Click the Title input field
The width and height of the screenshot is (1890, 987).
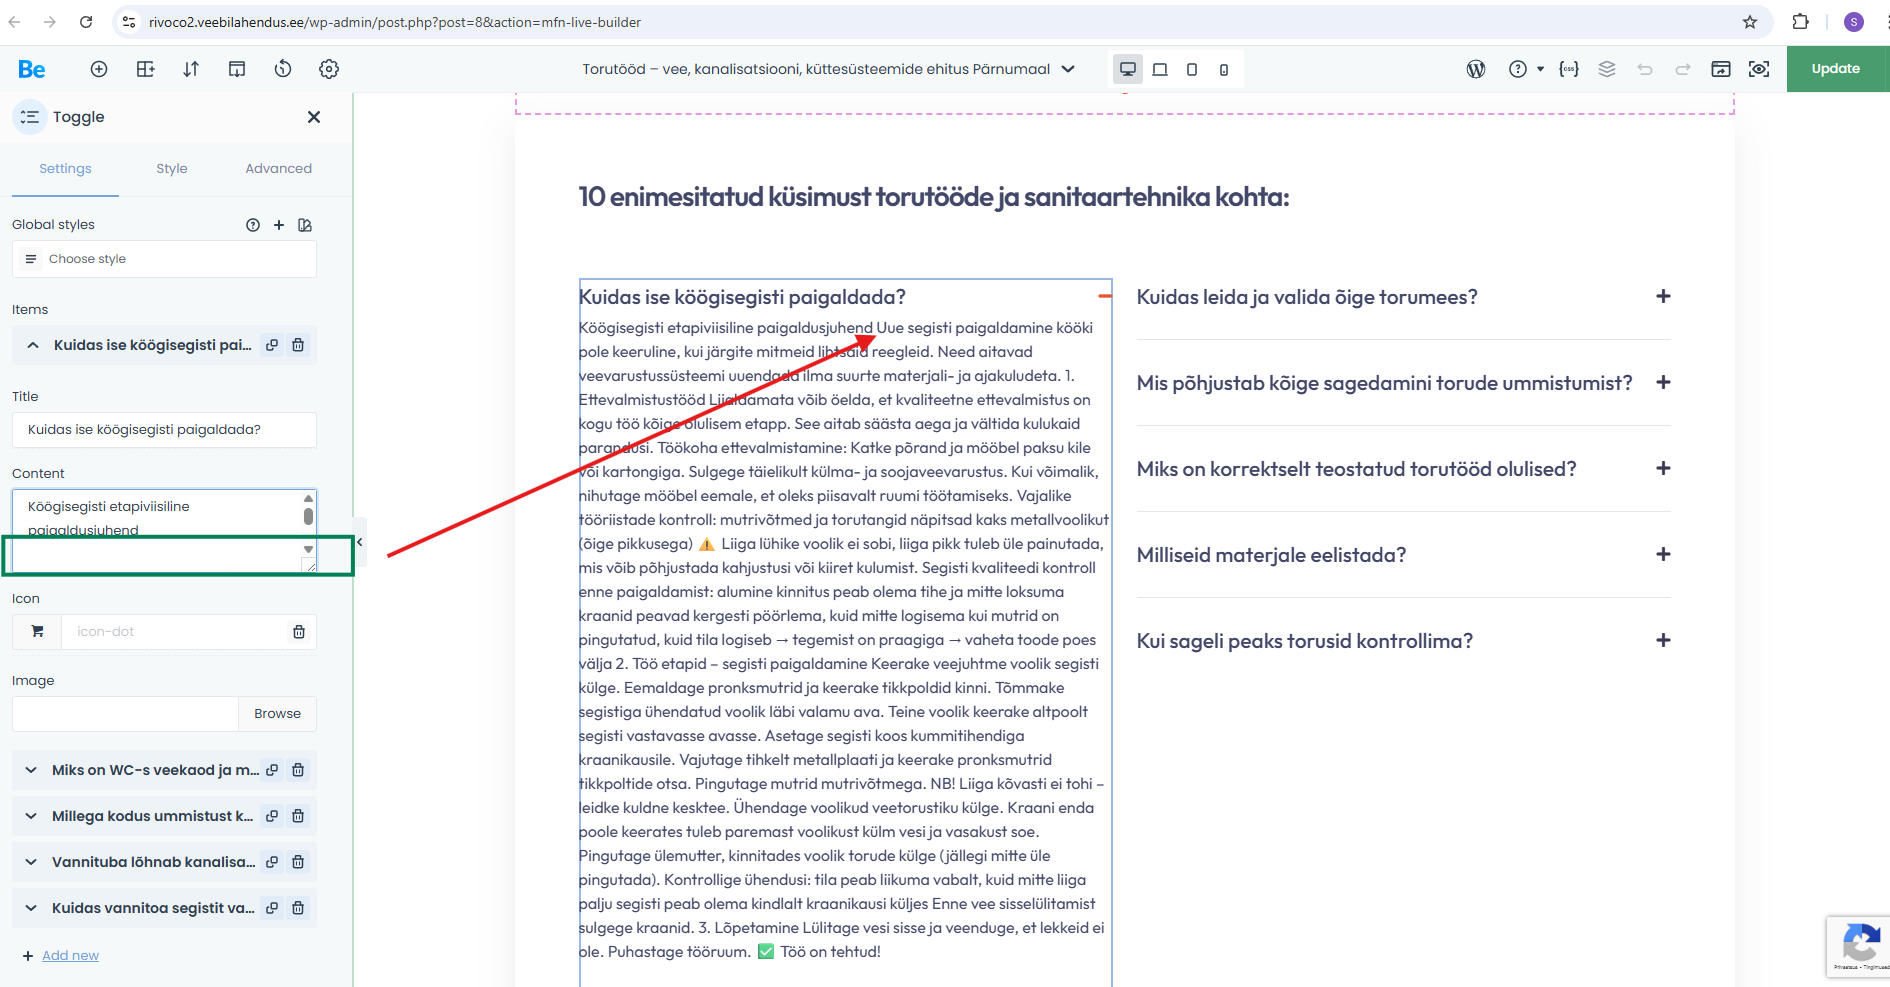[164, 430]
